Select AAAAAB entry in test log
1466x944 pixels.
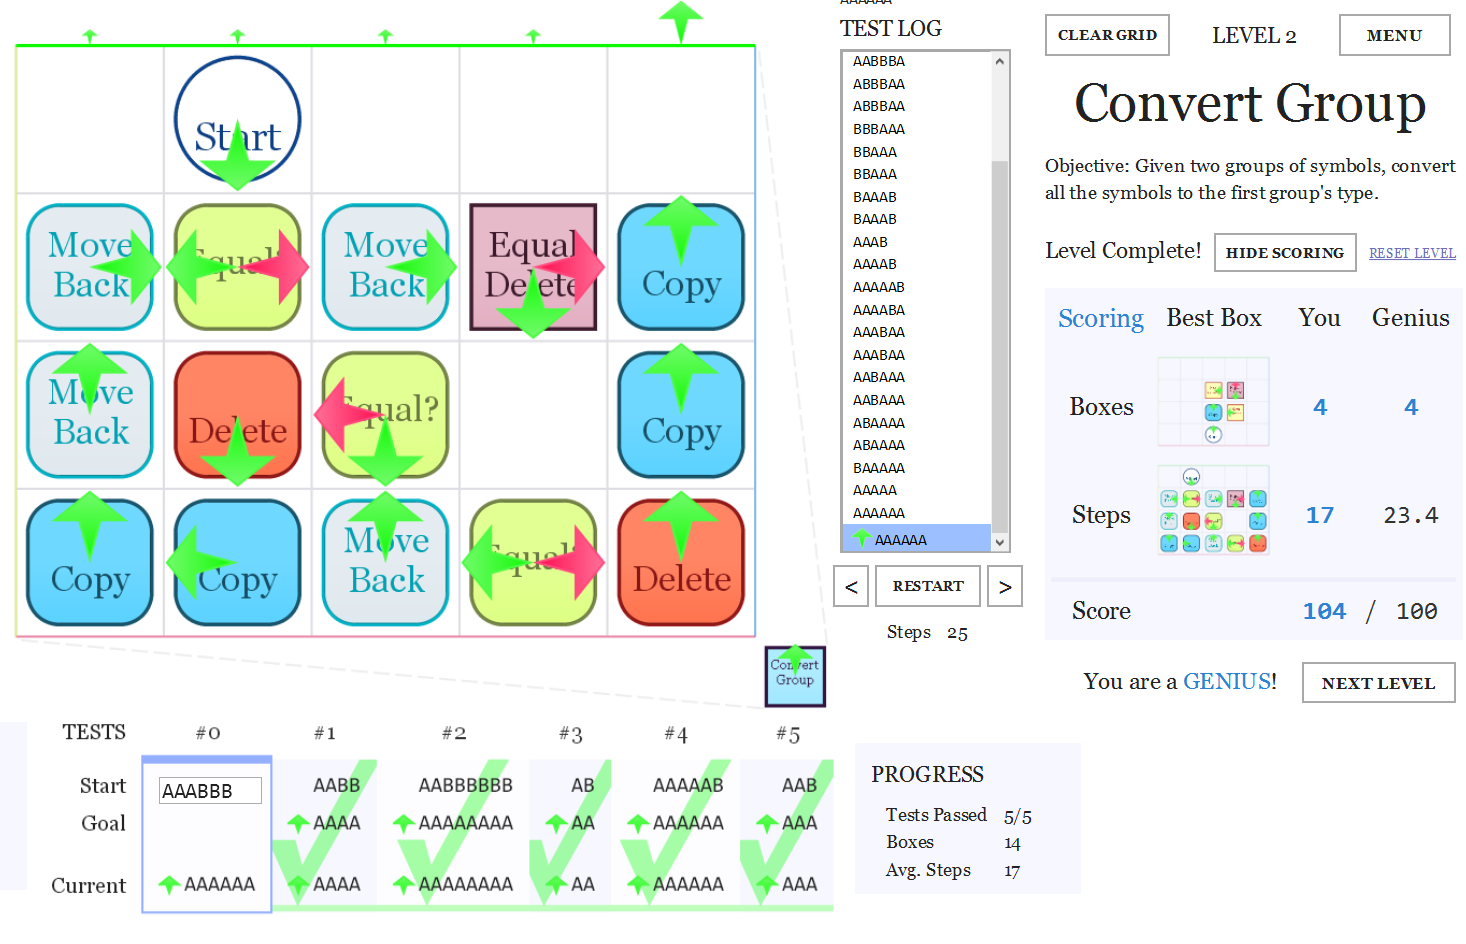pyautogui.click(x=879, y=287)
